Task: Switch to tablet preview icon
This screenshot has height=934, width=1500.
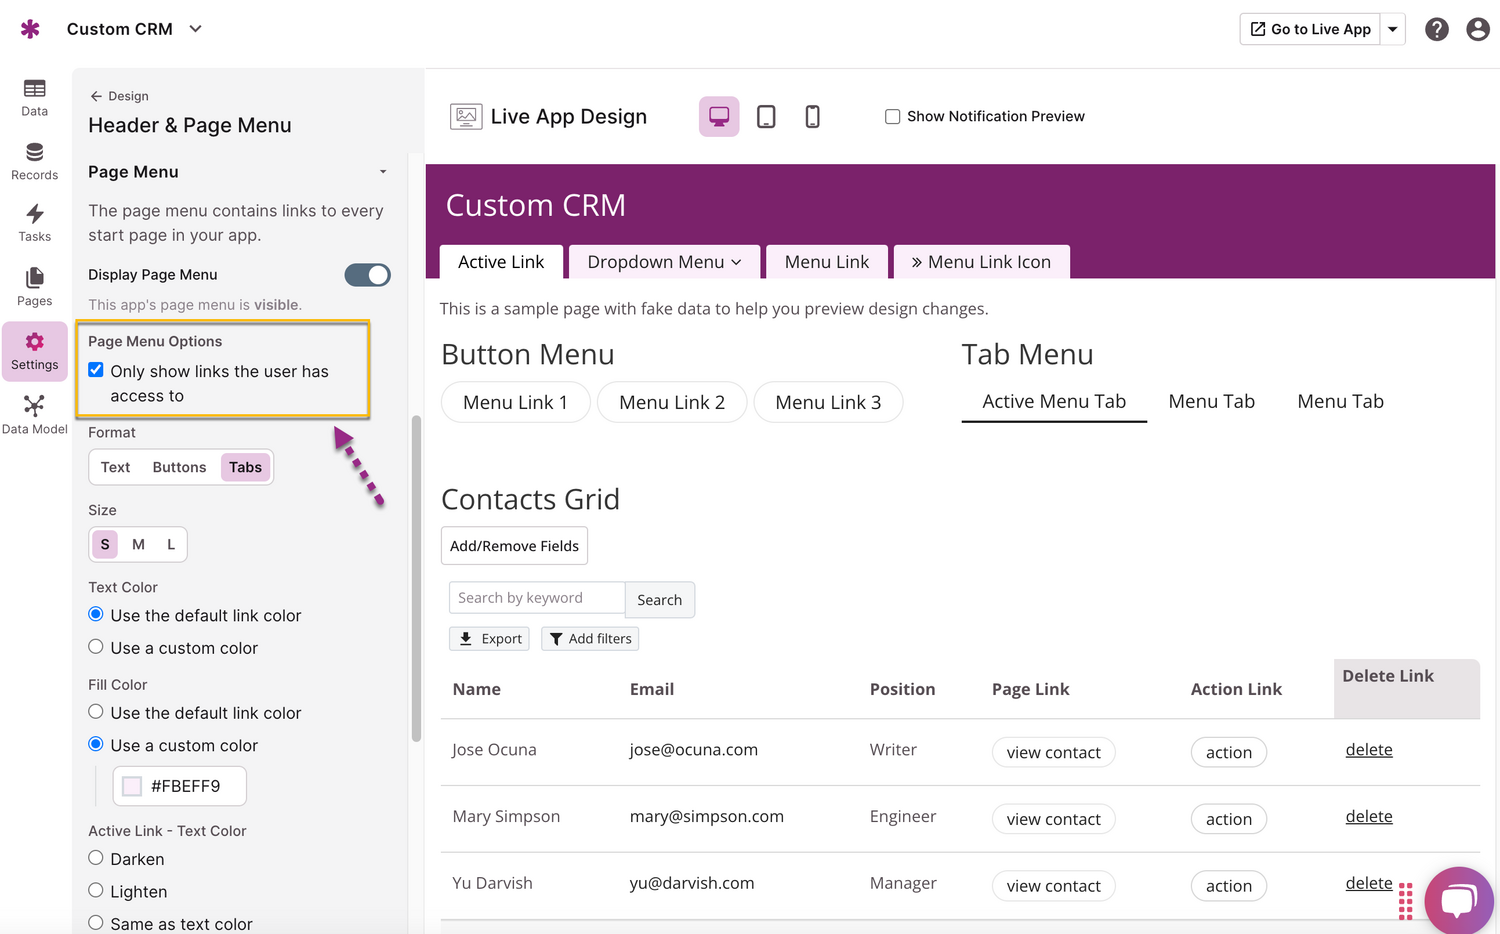Action: pos(766,117)
